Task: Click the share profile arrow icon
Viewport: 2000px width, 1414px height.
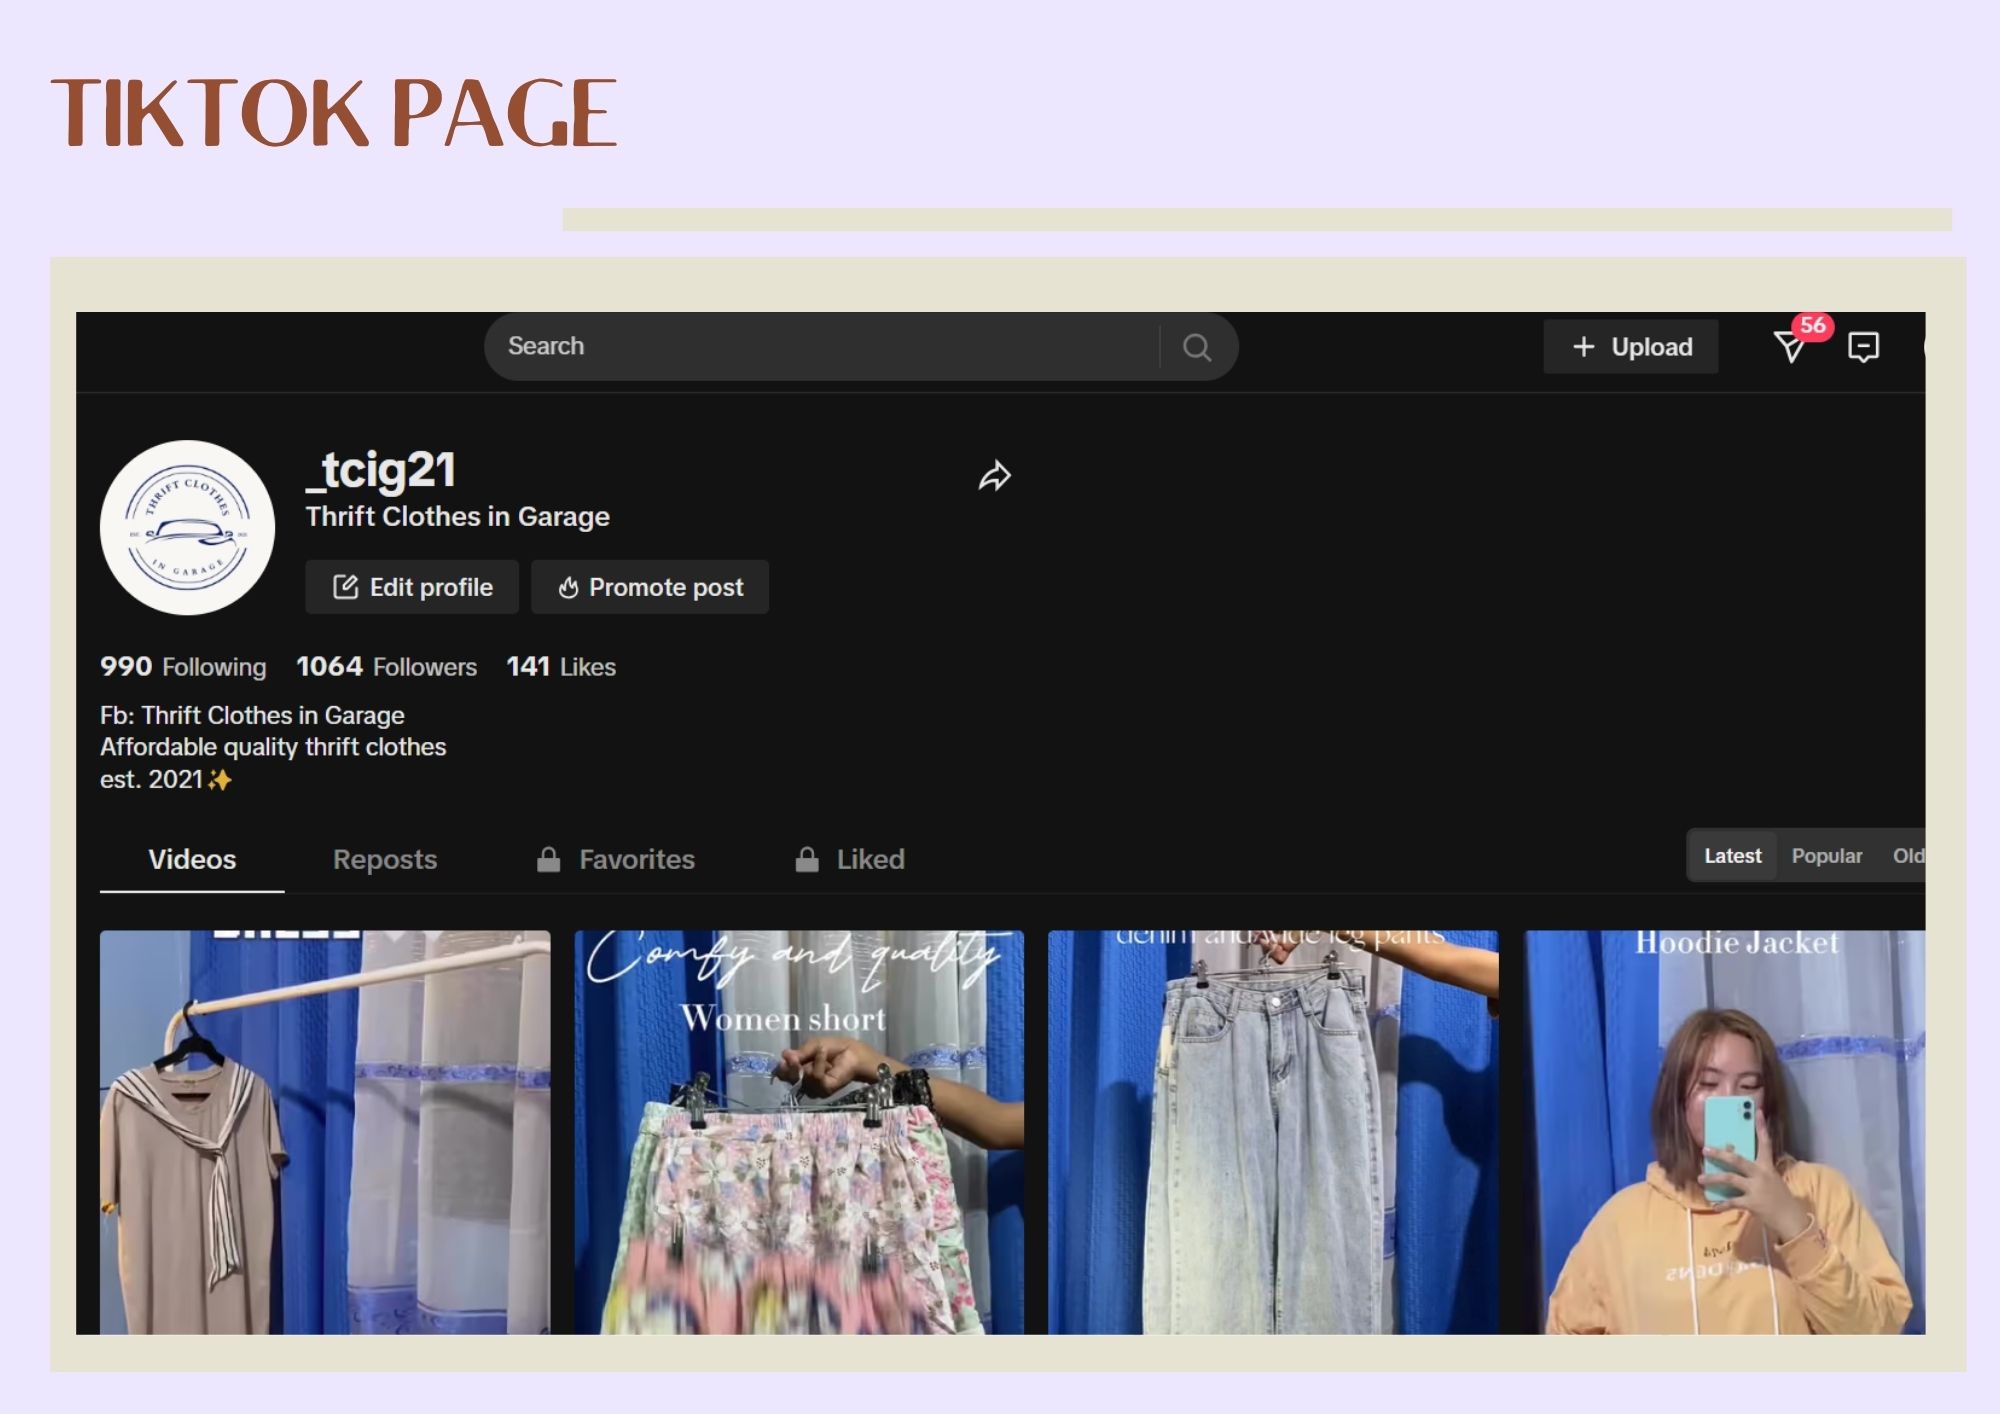Action: tap(994, 476)
